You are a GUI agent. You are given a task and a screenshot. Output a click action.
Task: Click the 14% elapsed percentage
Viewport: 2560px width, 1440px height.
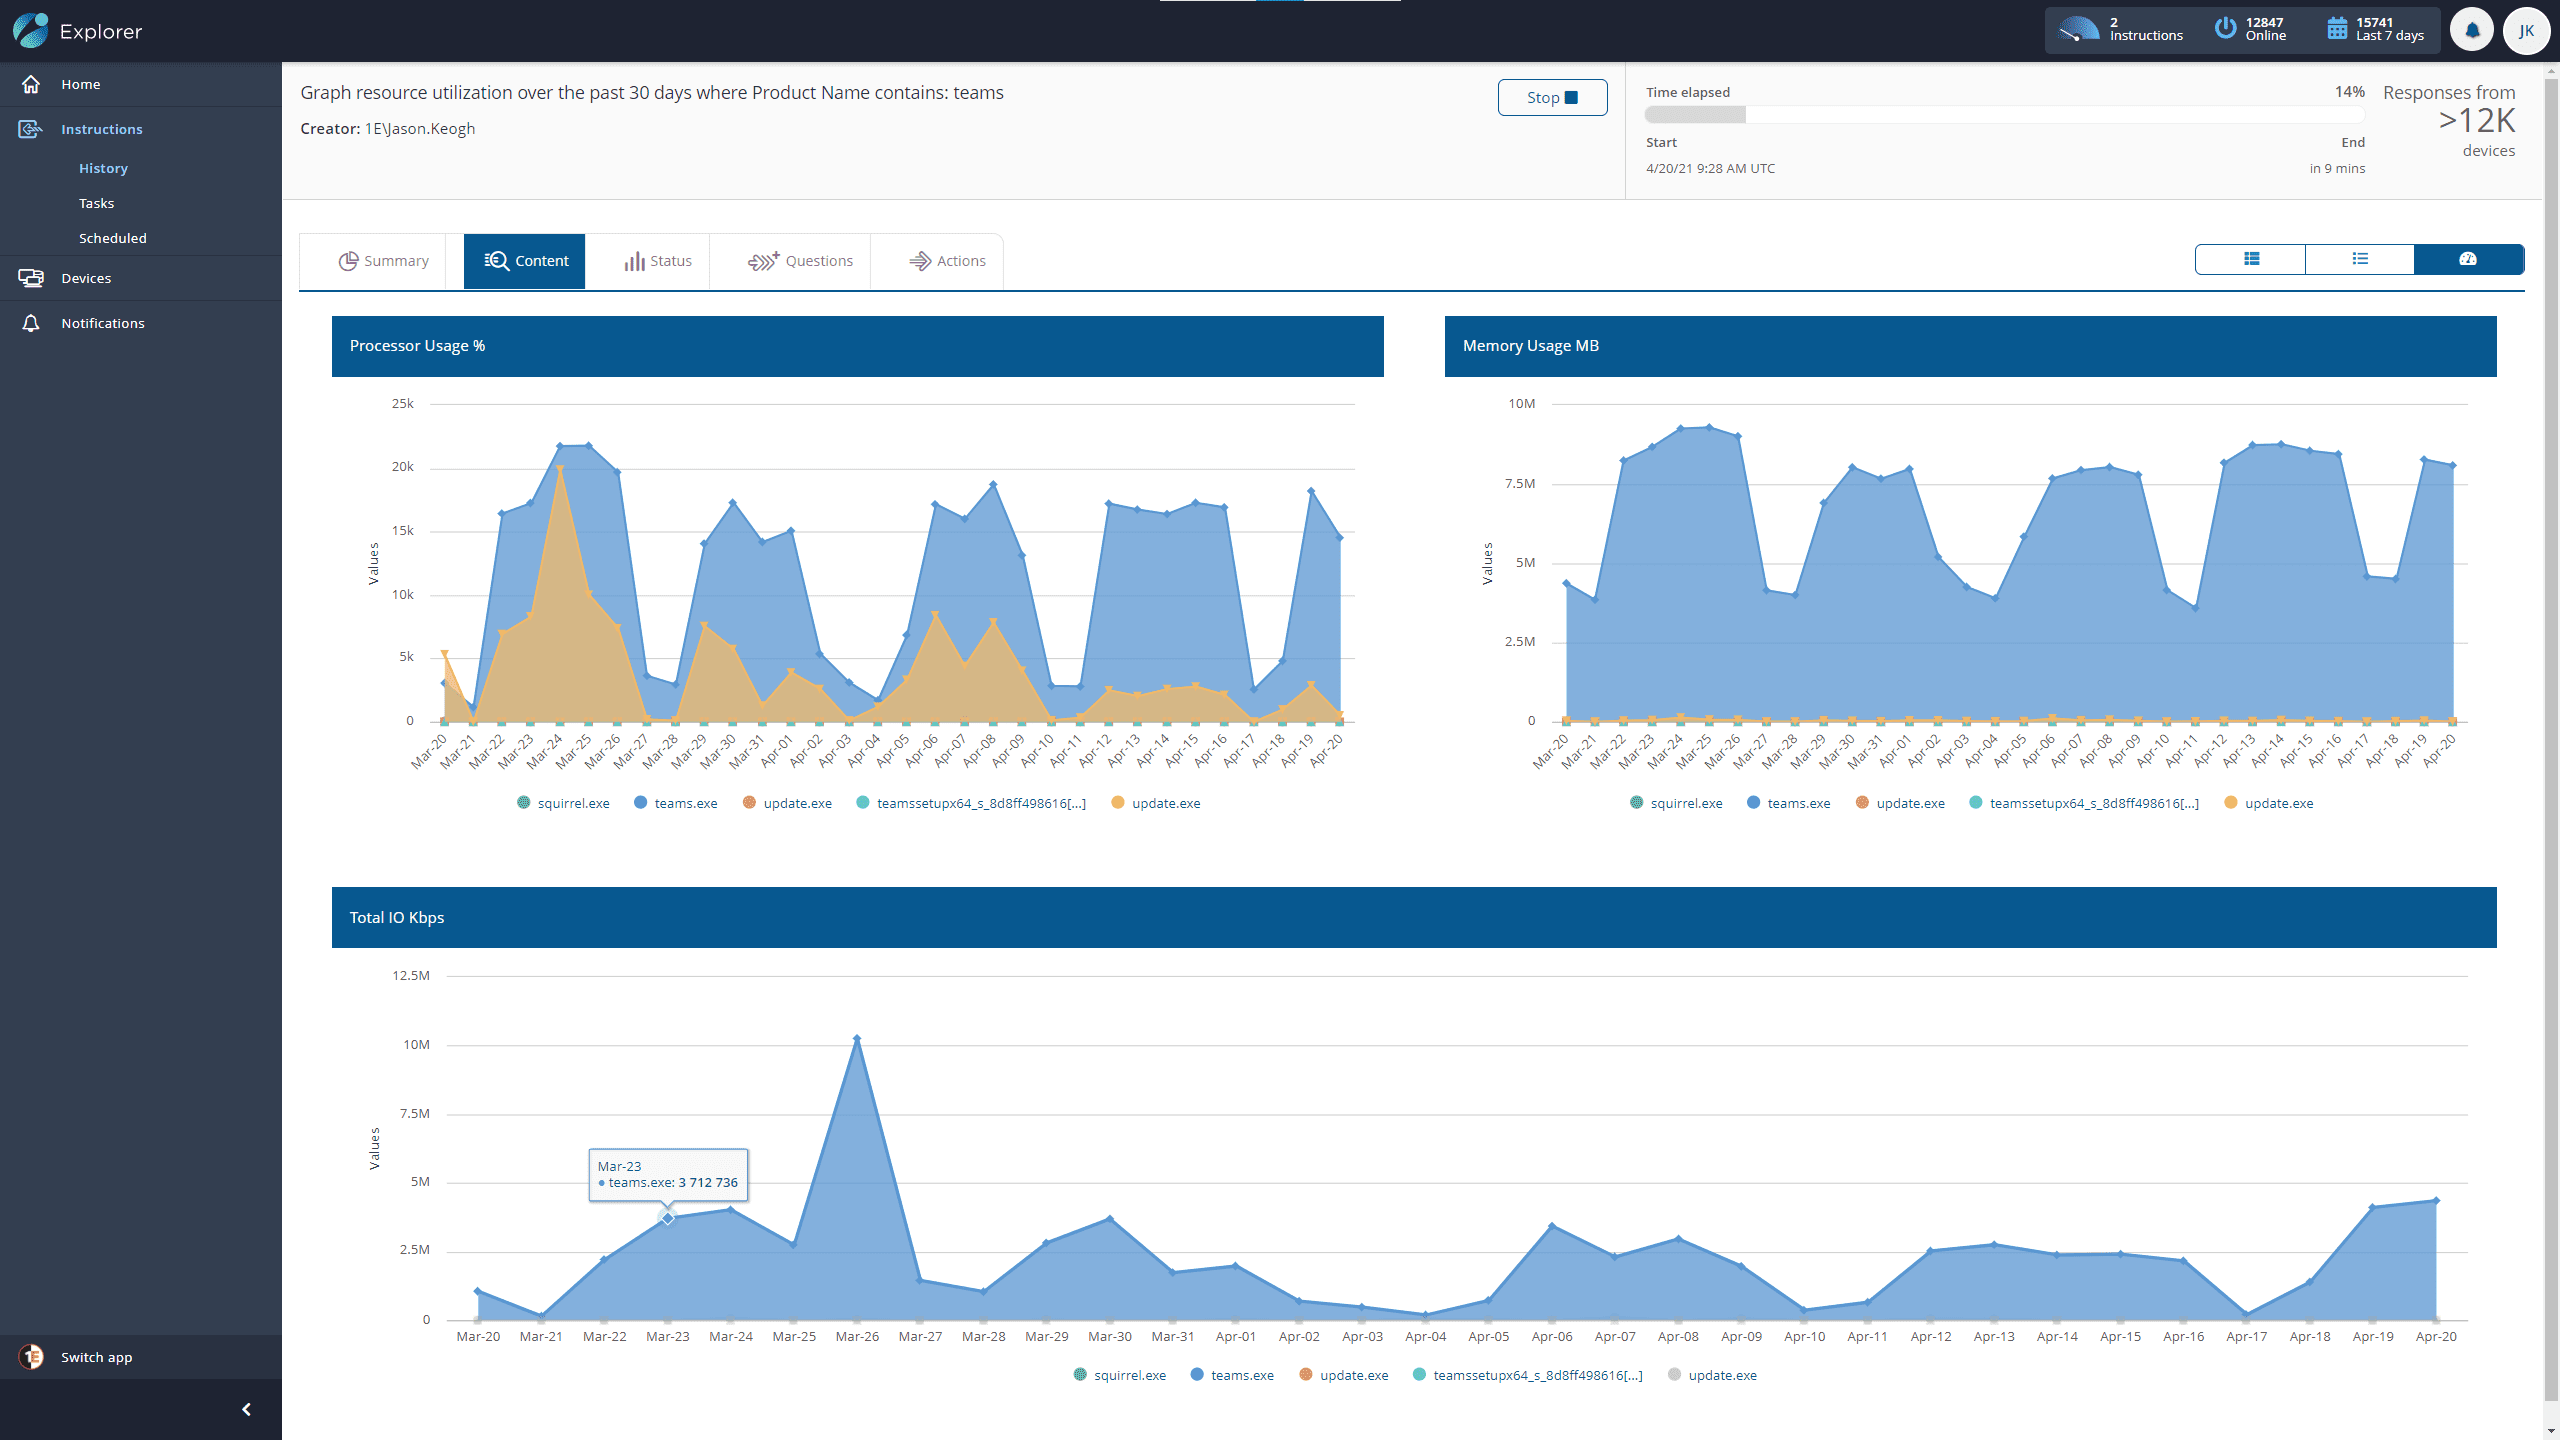pos(2350,92)
